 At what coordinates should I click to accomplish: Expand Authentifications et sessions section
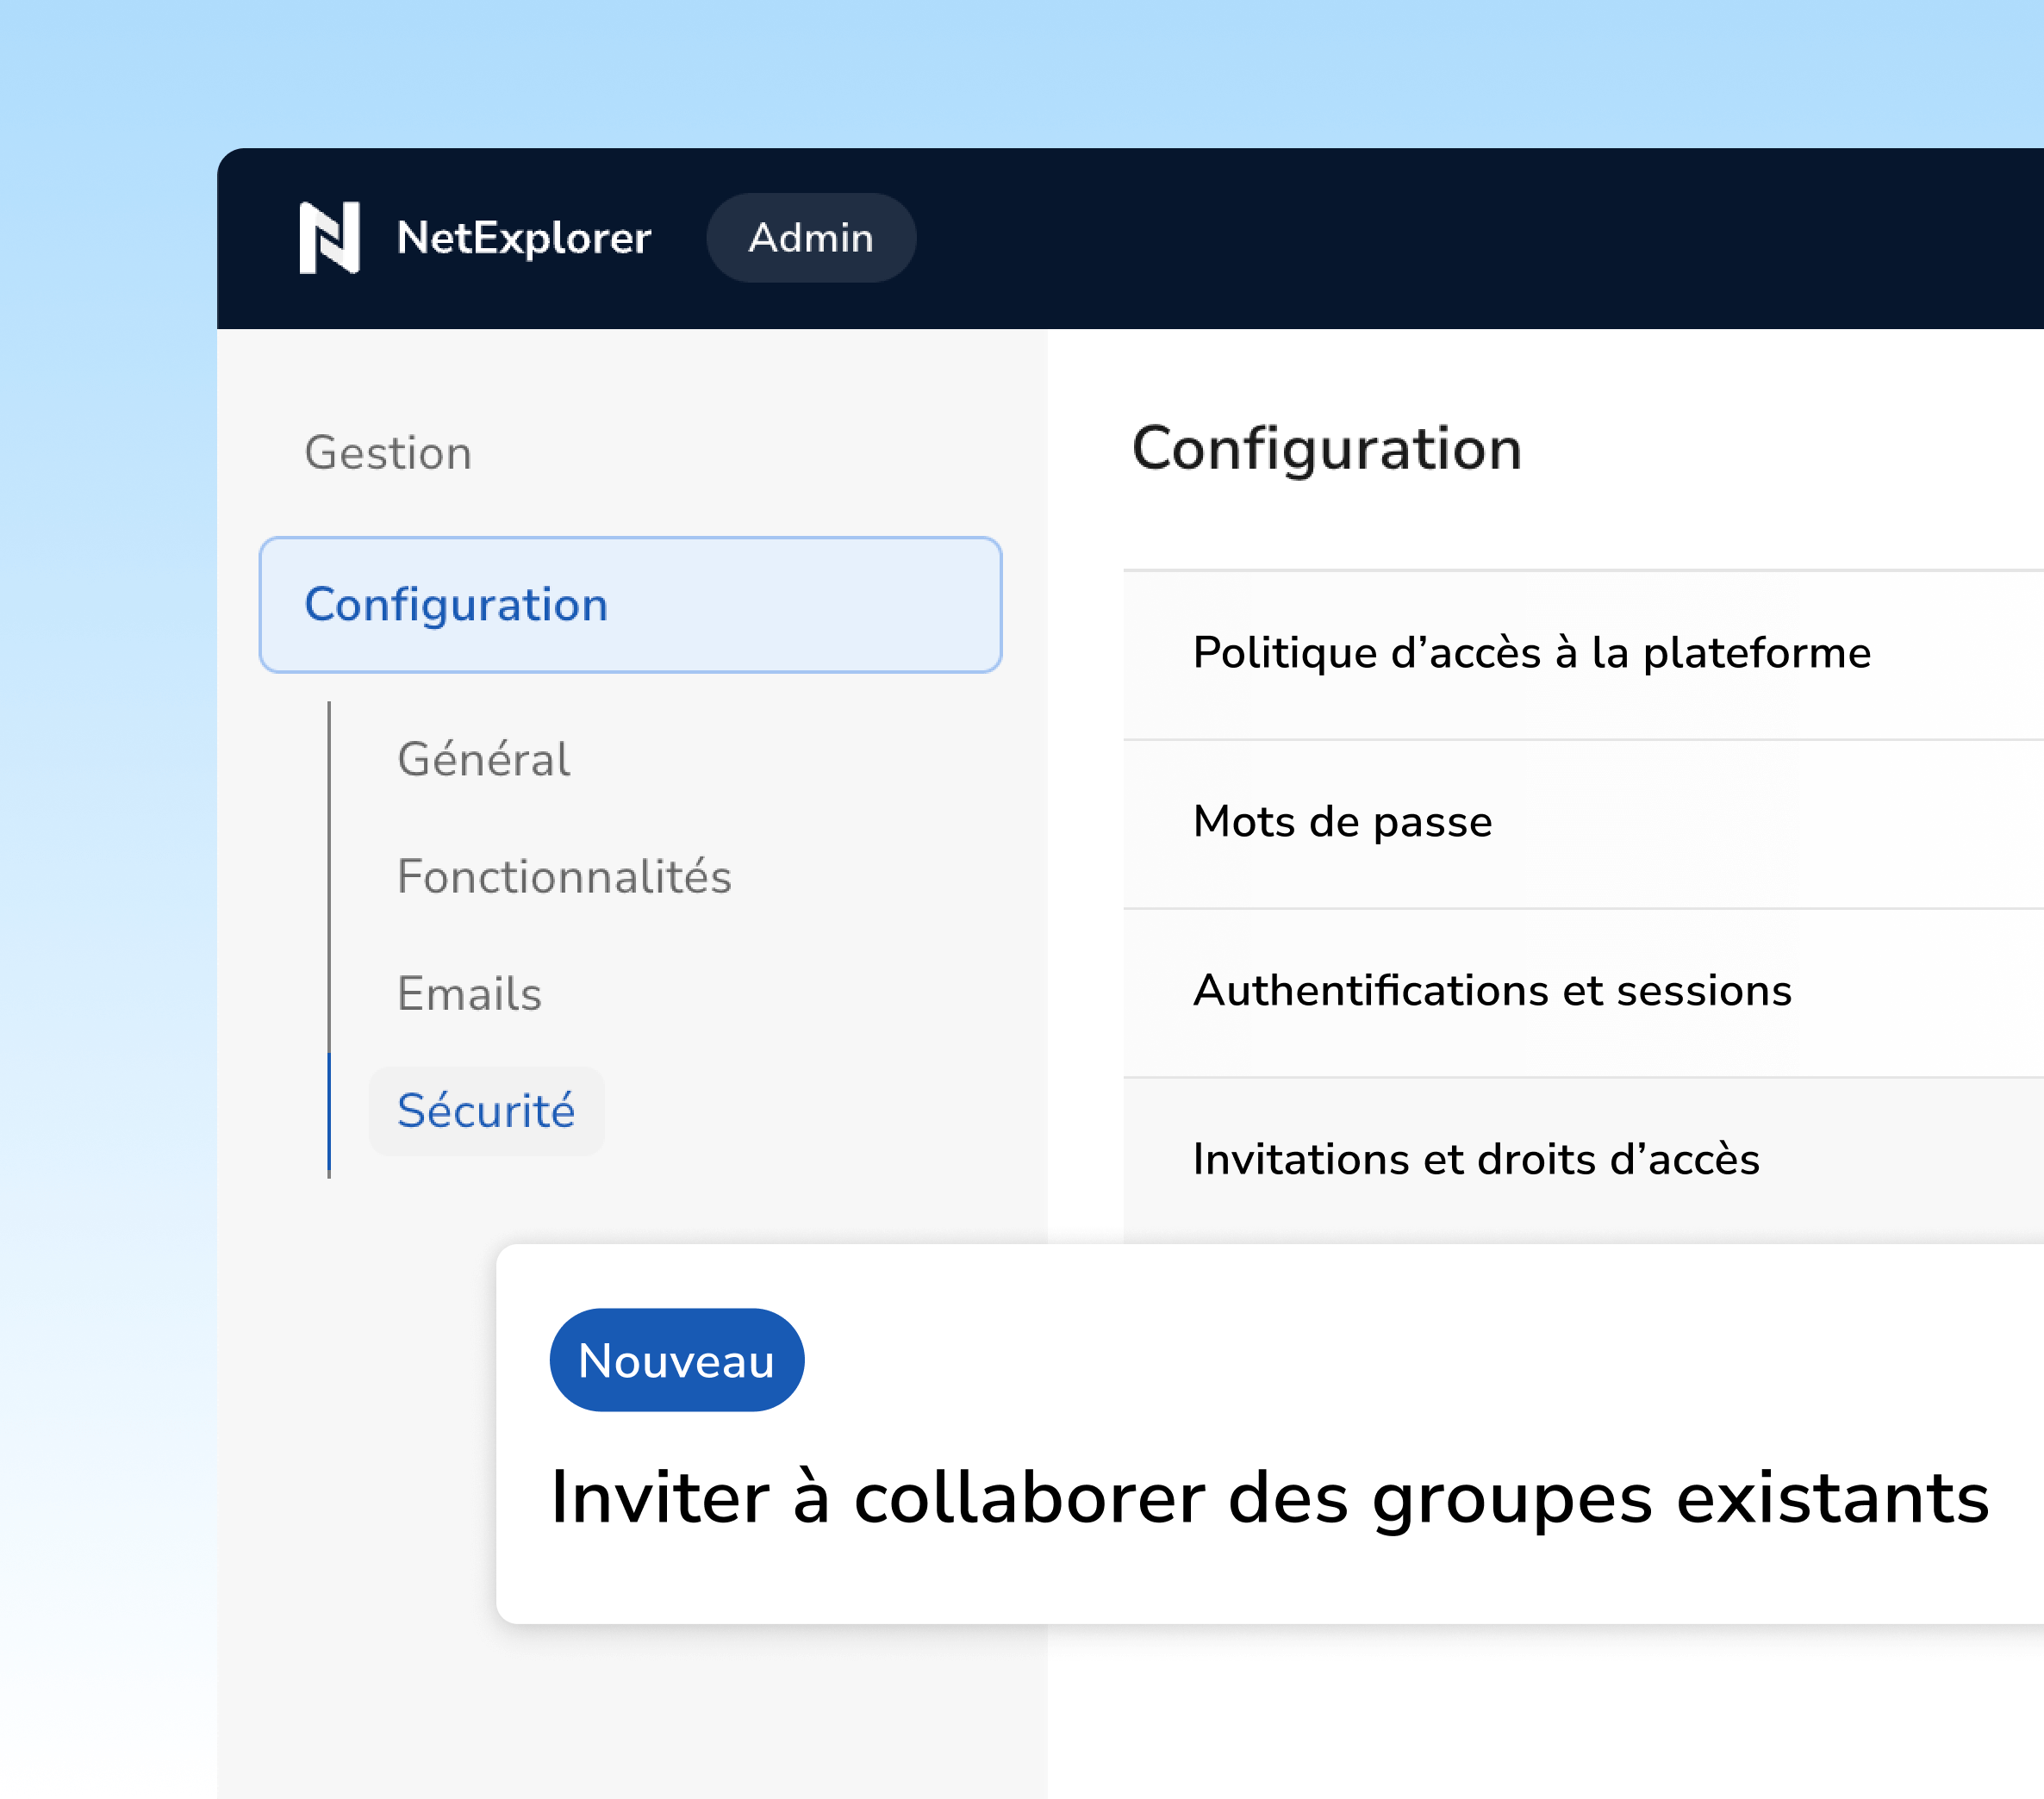[x=1492, y=991]
